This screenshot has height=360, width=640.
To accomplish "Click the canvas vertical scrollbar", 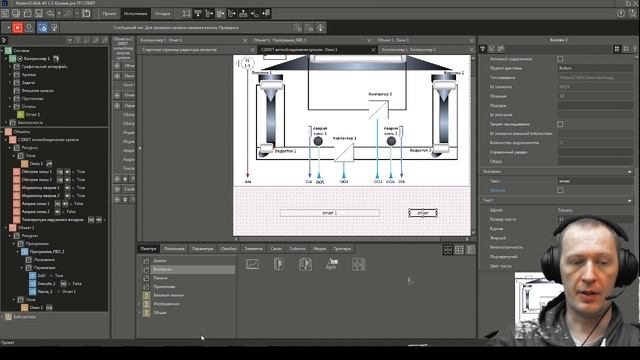I will click(473, 145).
